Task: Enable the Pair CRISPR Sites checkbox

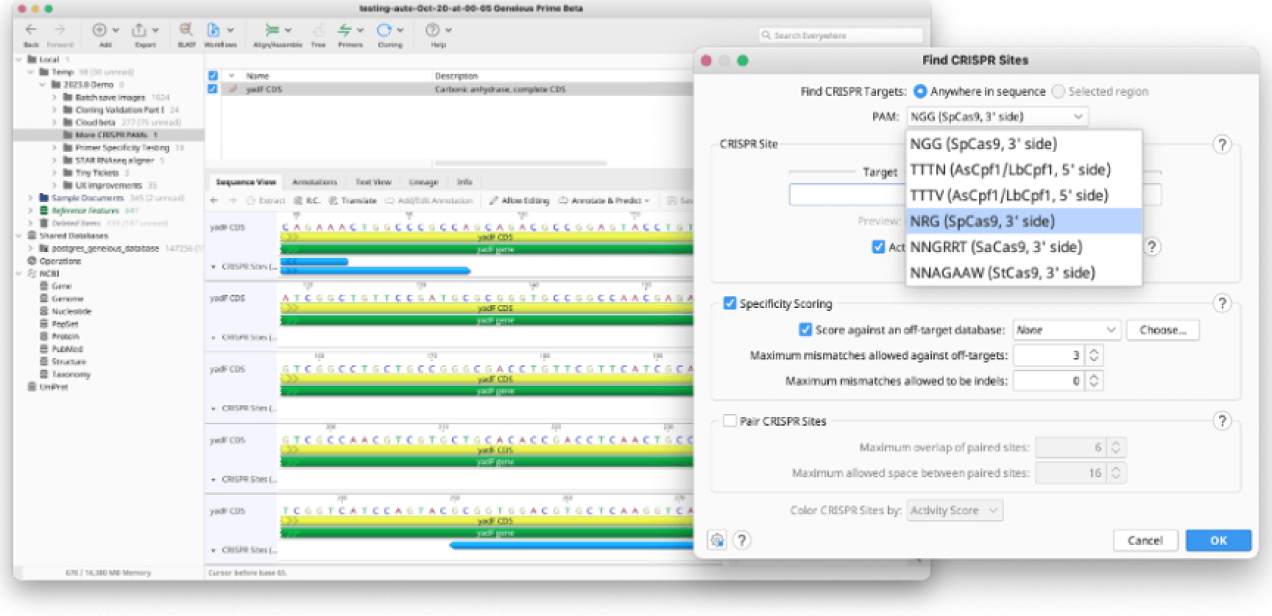Action: click(729, 421)
